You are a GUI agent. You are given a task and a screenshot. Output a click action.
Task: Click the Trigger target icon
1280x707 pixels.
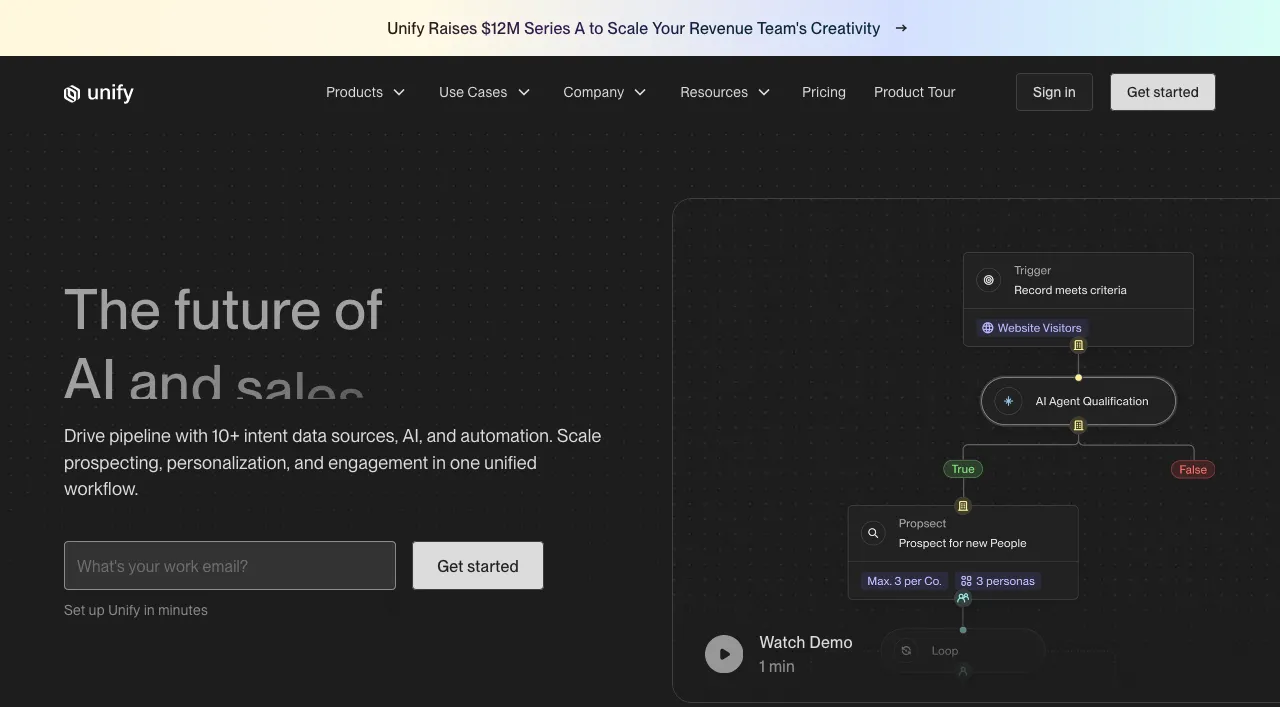pos(989,280)
